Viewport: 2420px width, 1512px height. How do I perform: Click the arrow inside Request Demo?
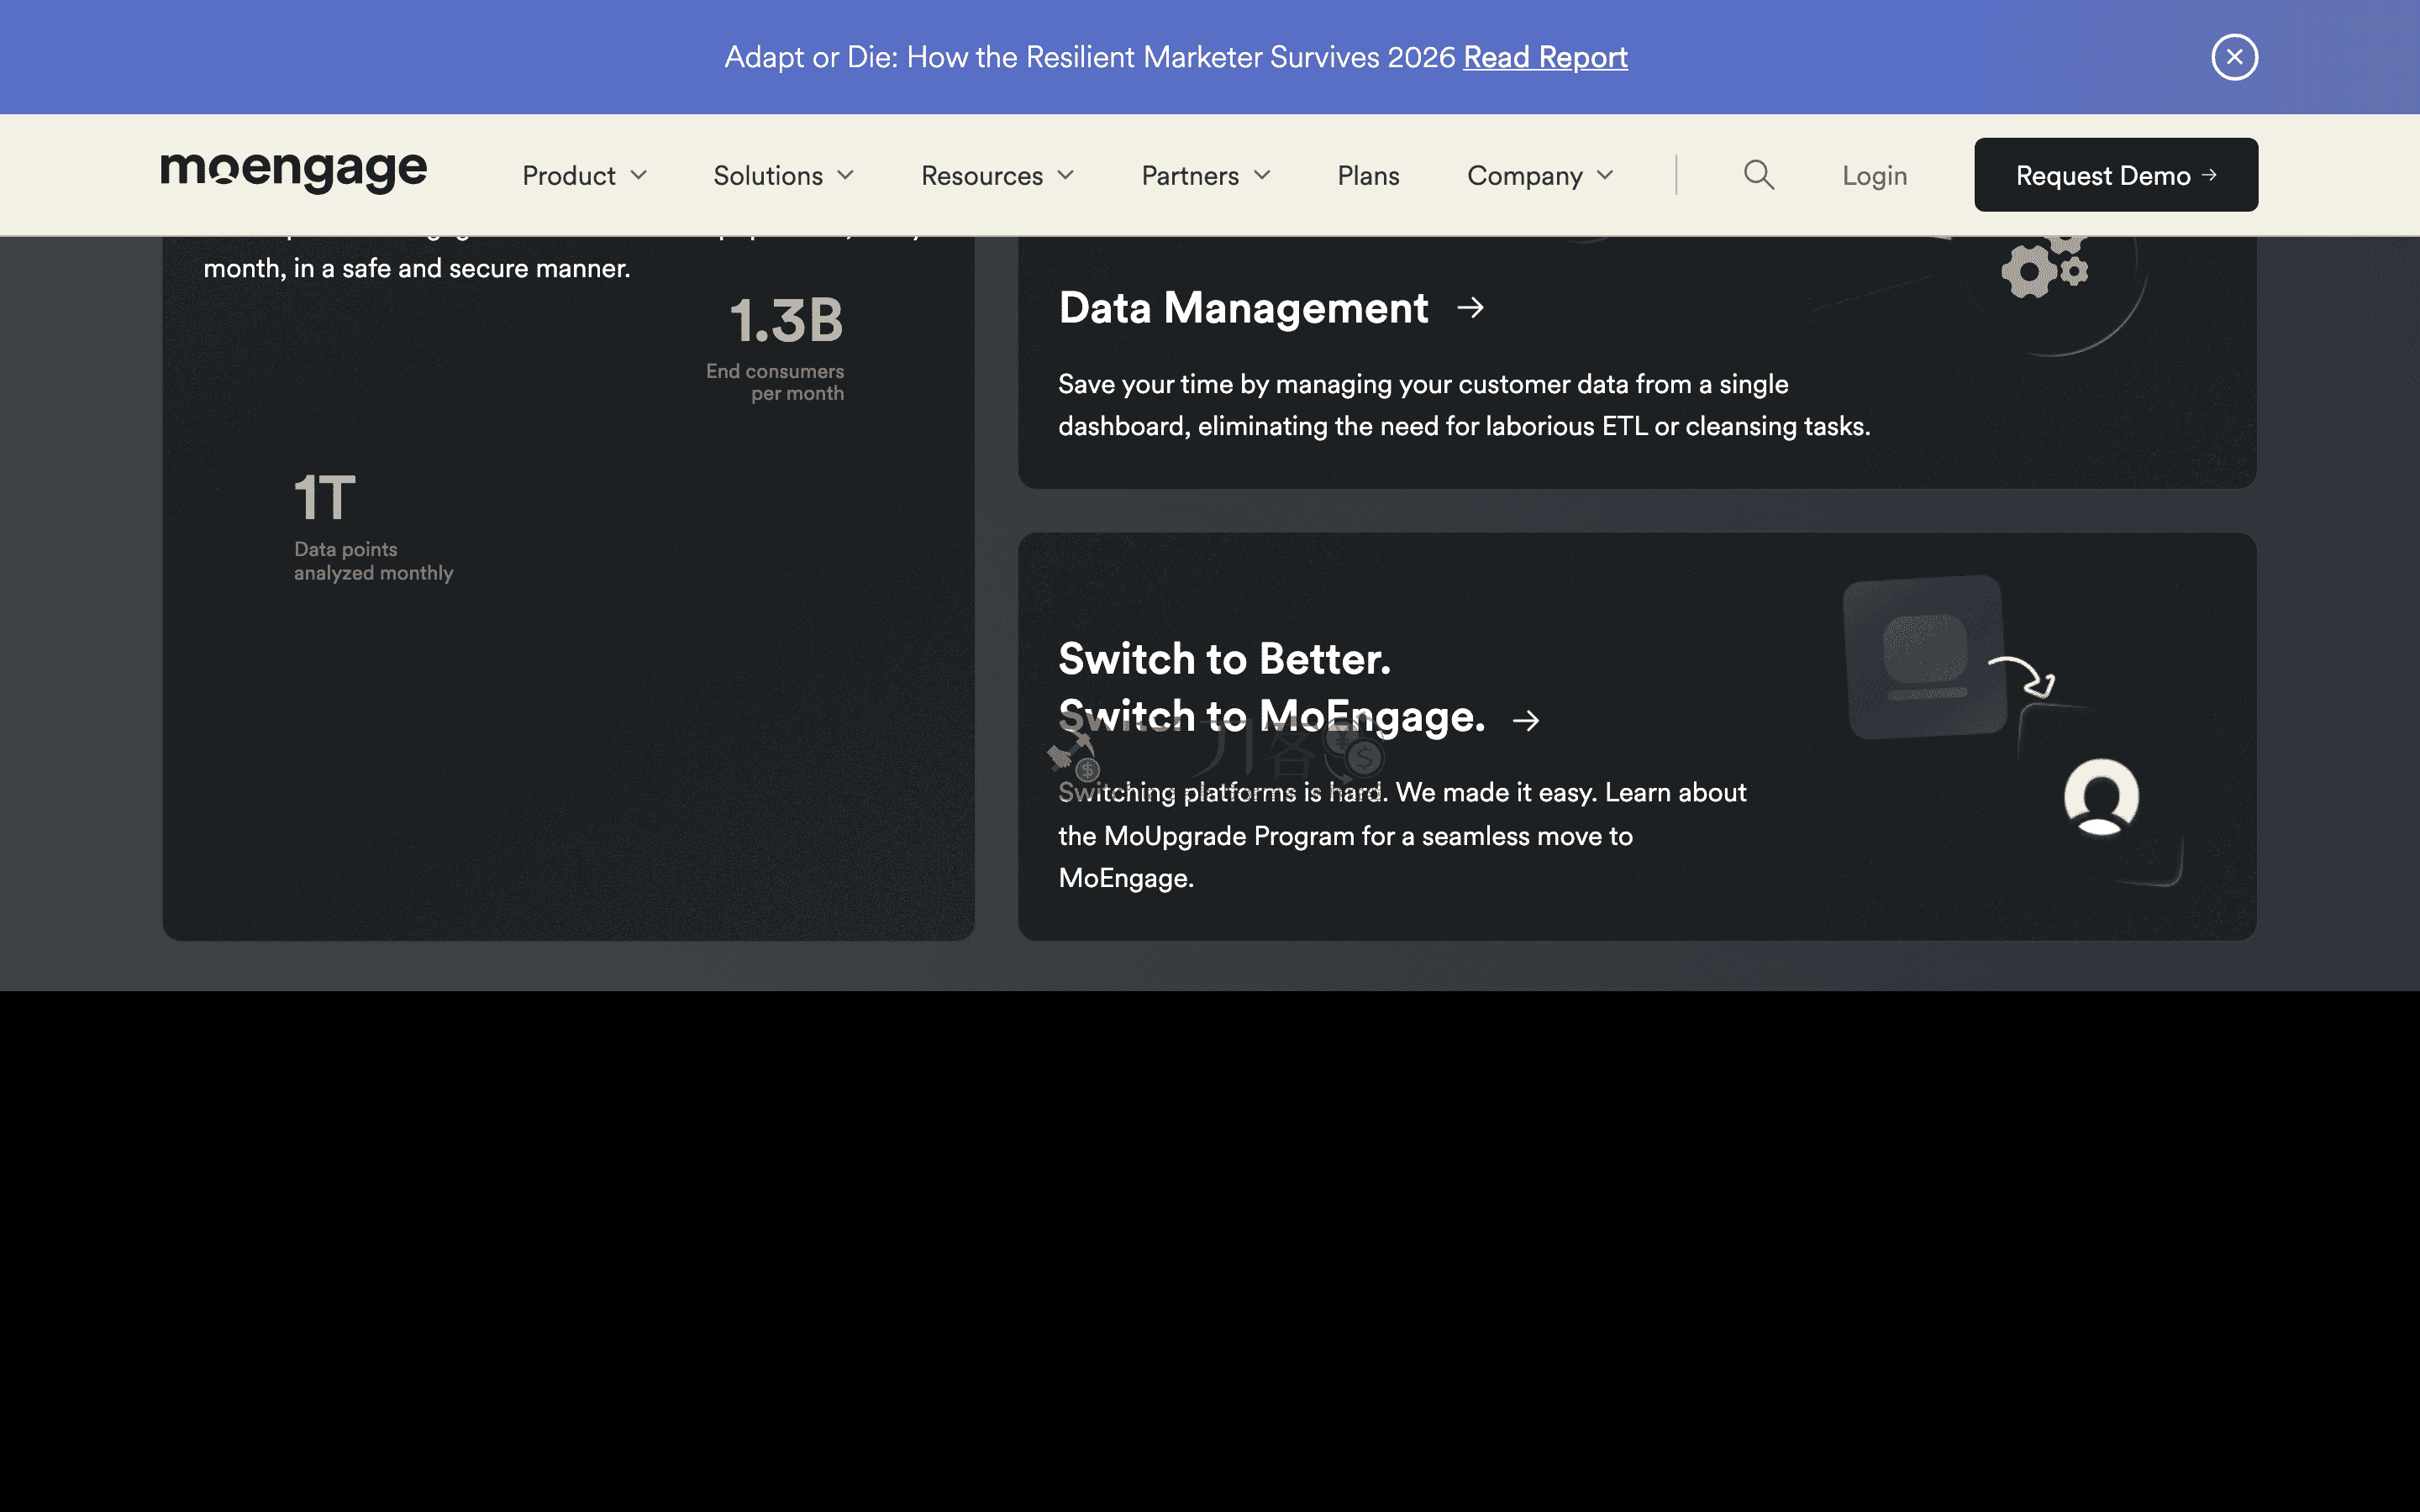(2209, 175)
